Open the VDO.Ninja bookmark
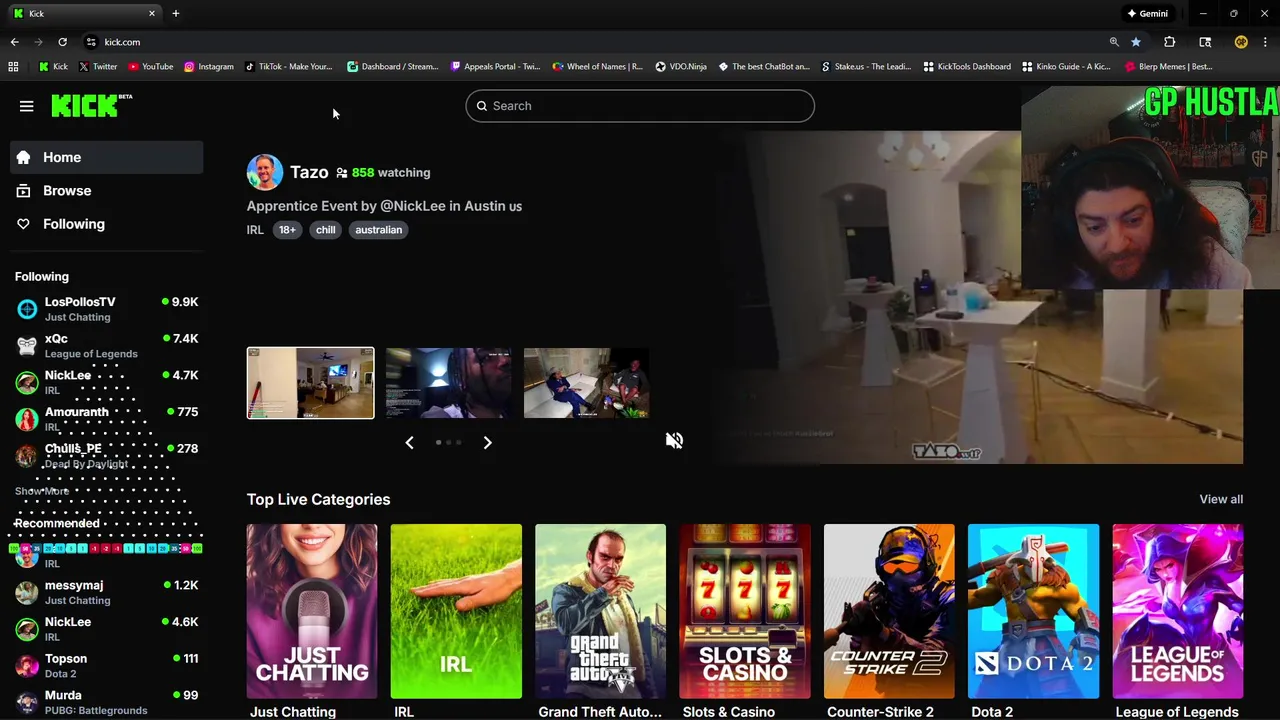Screen dimensions: 1280x720 pos(681,67)
